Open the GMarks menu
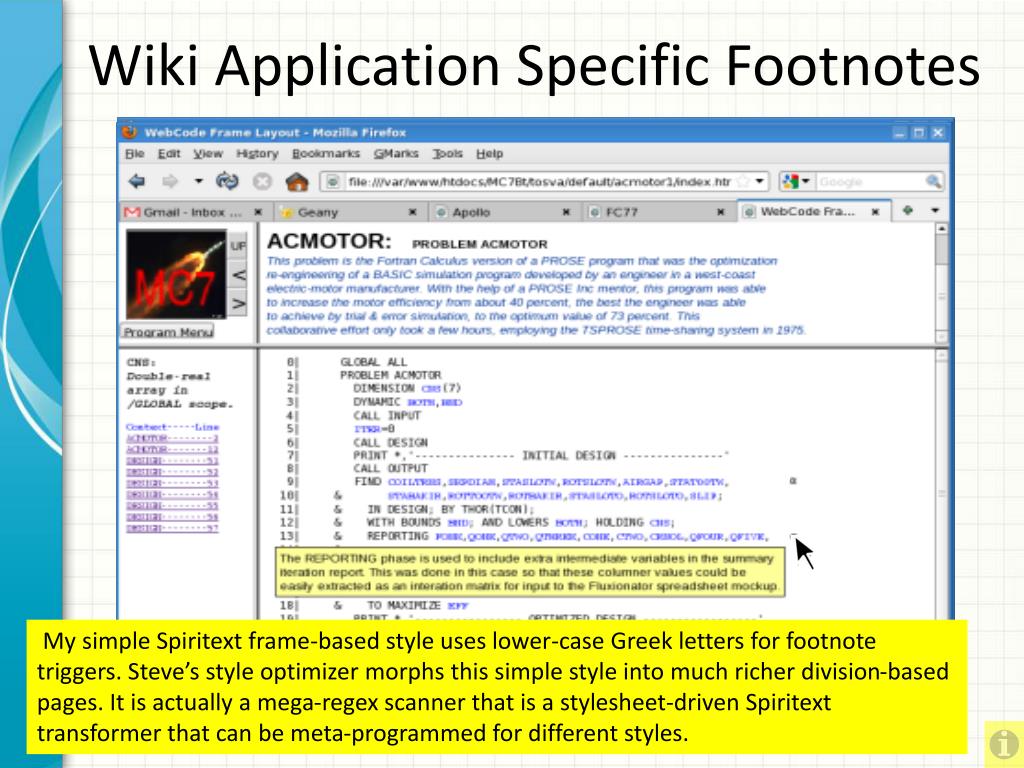Image resolution: width=1024 pixels, height=768 pixels. pyautogui.click(x=396, y=153)
